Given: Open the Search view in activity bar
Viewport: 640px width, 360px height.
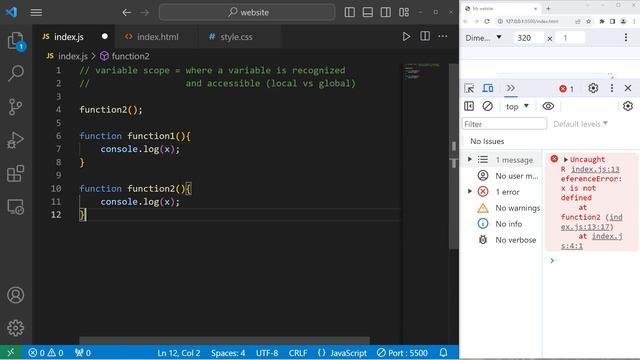Looking at the screenshot, I should point(16,73).
